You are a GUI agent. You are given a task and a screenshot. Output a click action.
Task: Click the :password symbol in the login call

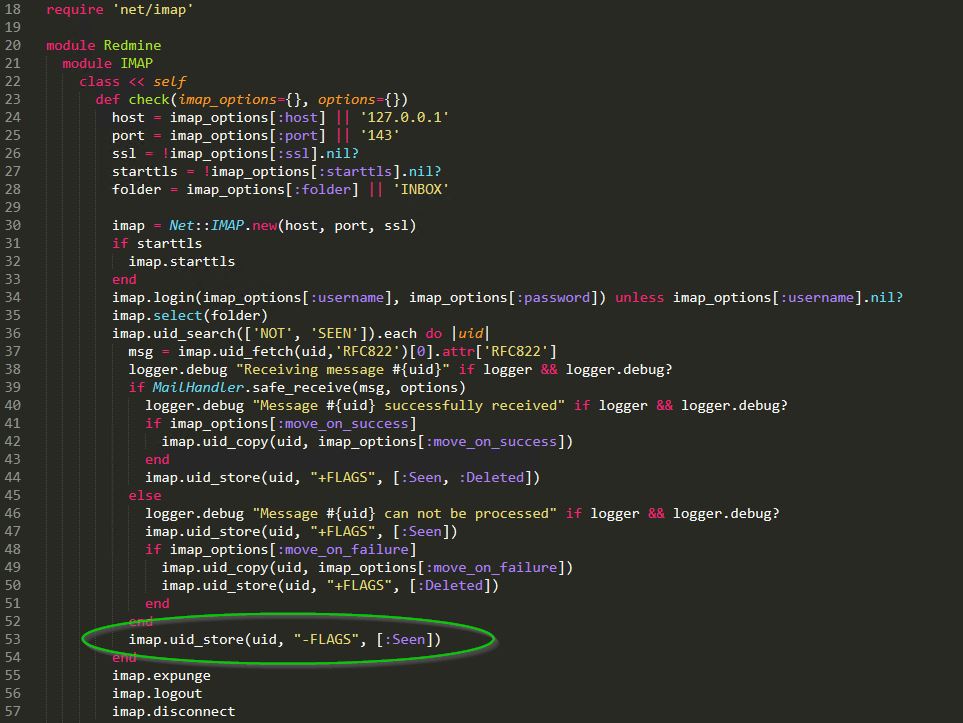[x=553, y=297]
